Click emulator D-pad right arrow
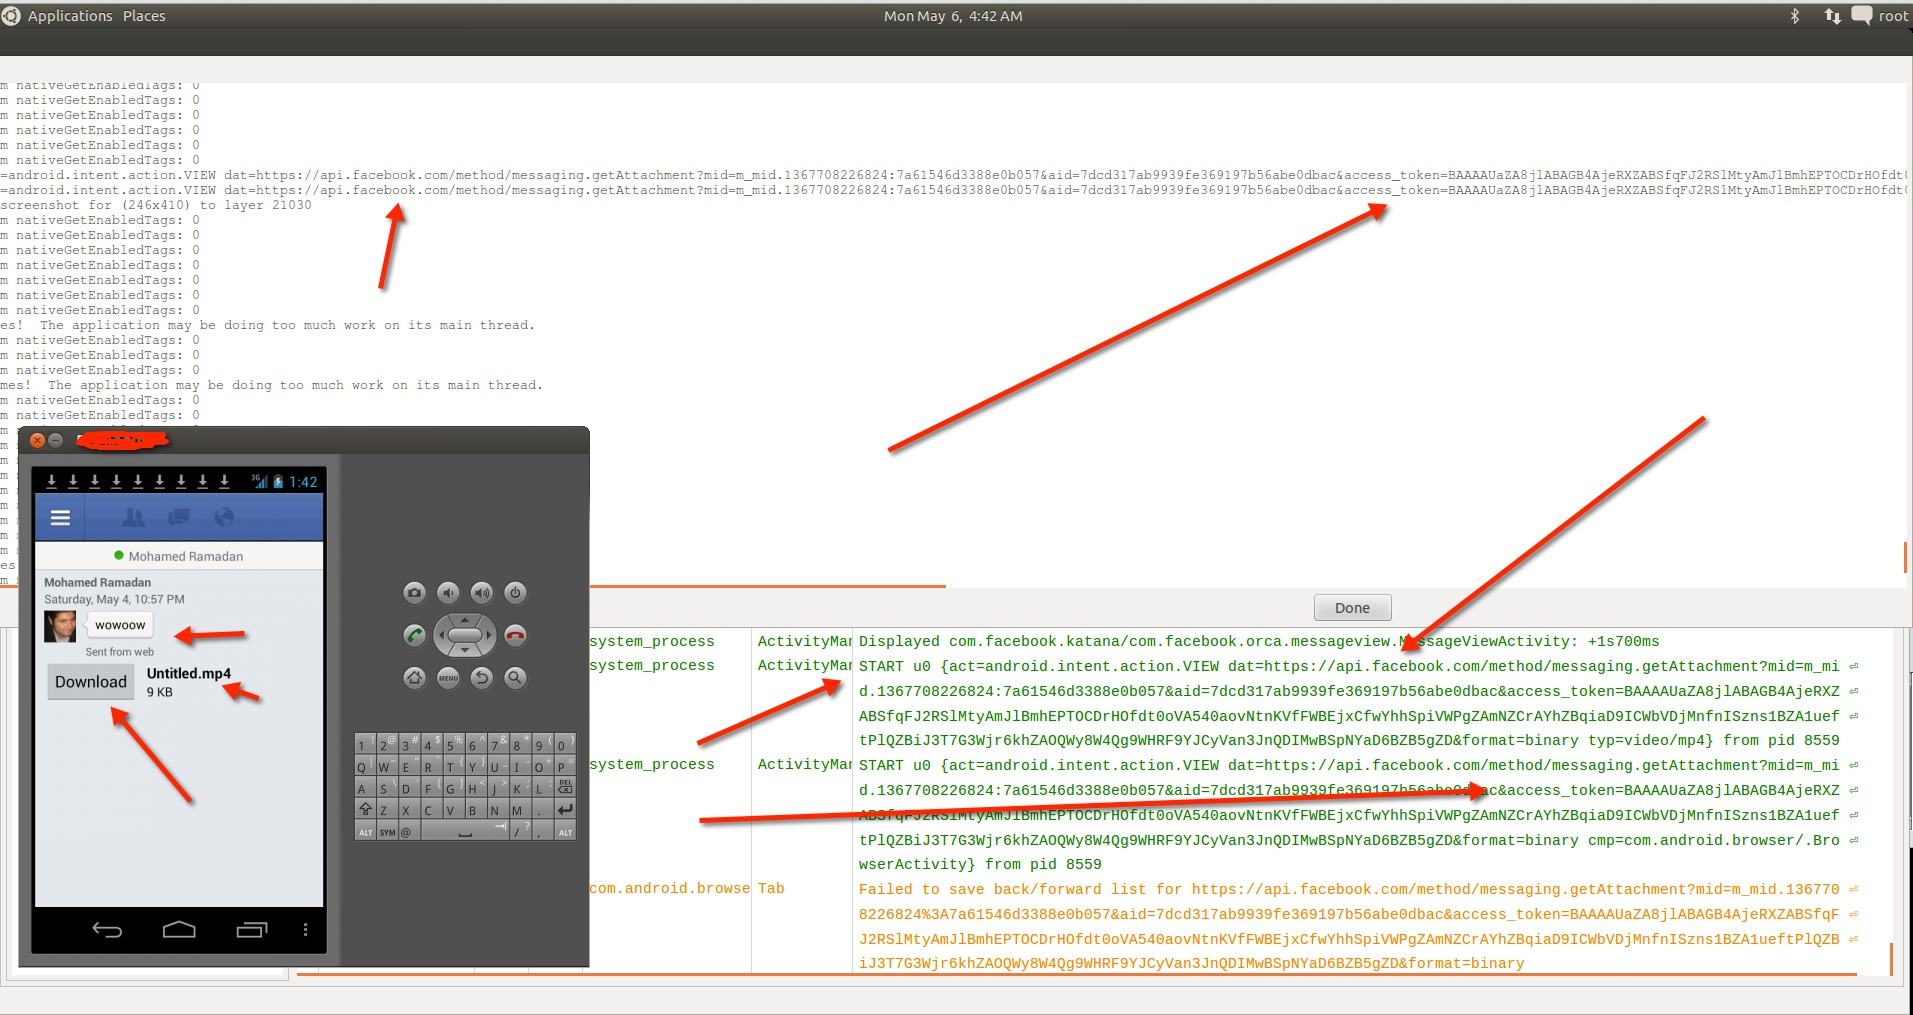 coord(489,635)
